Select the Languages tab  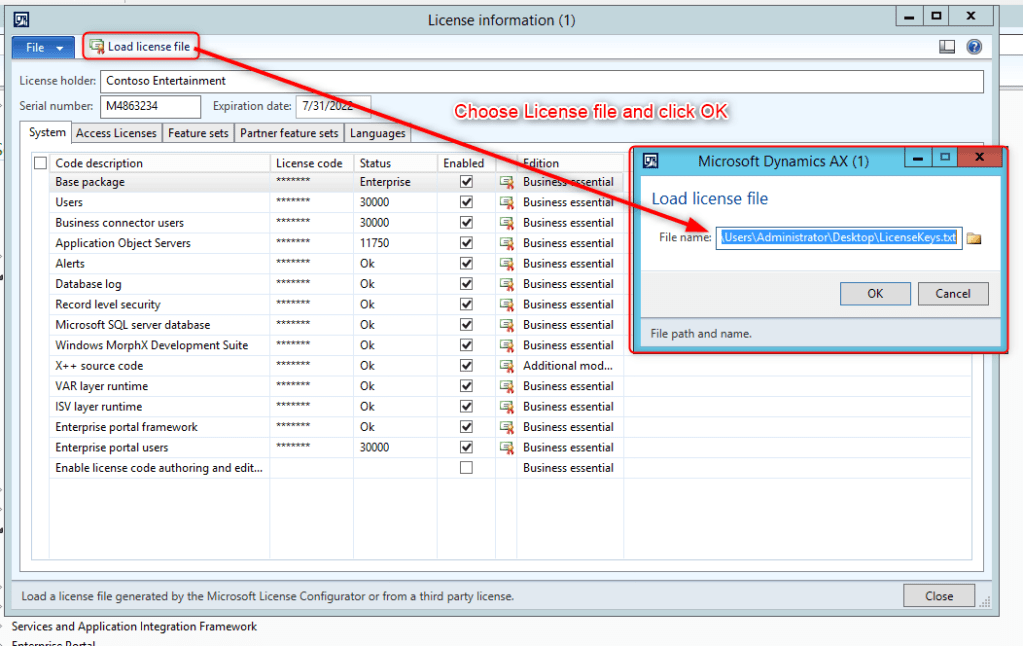click(378, 133)
